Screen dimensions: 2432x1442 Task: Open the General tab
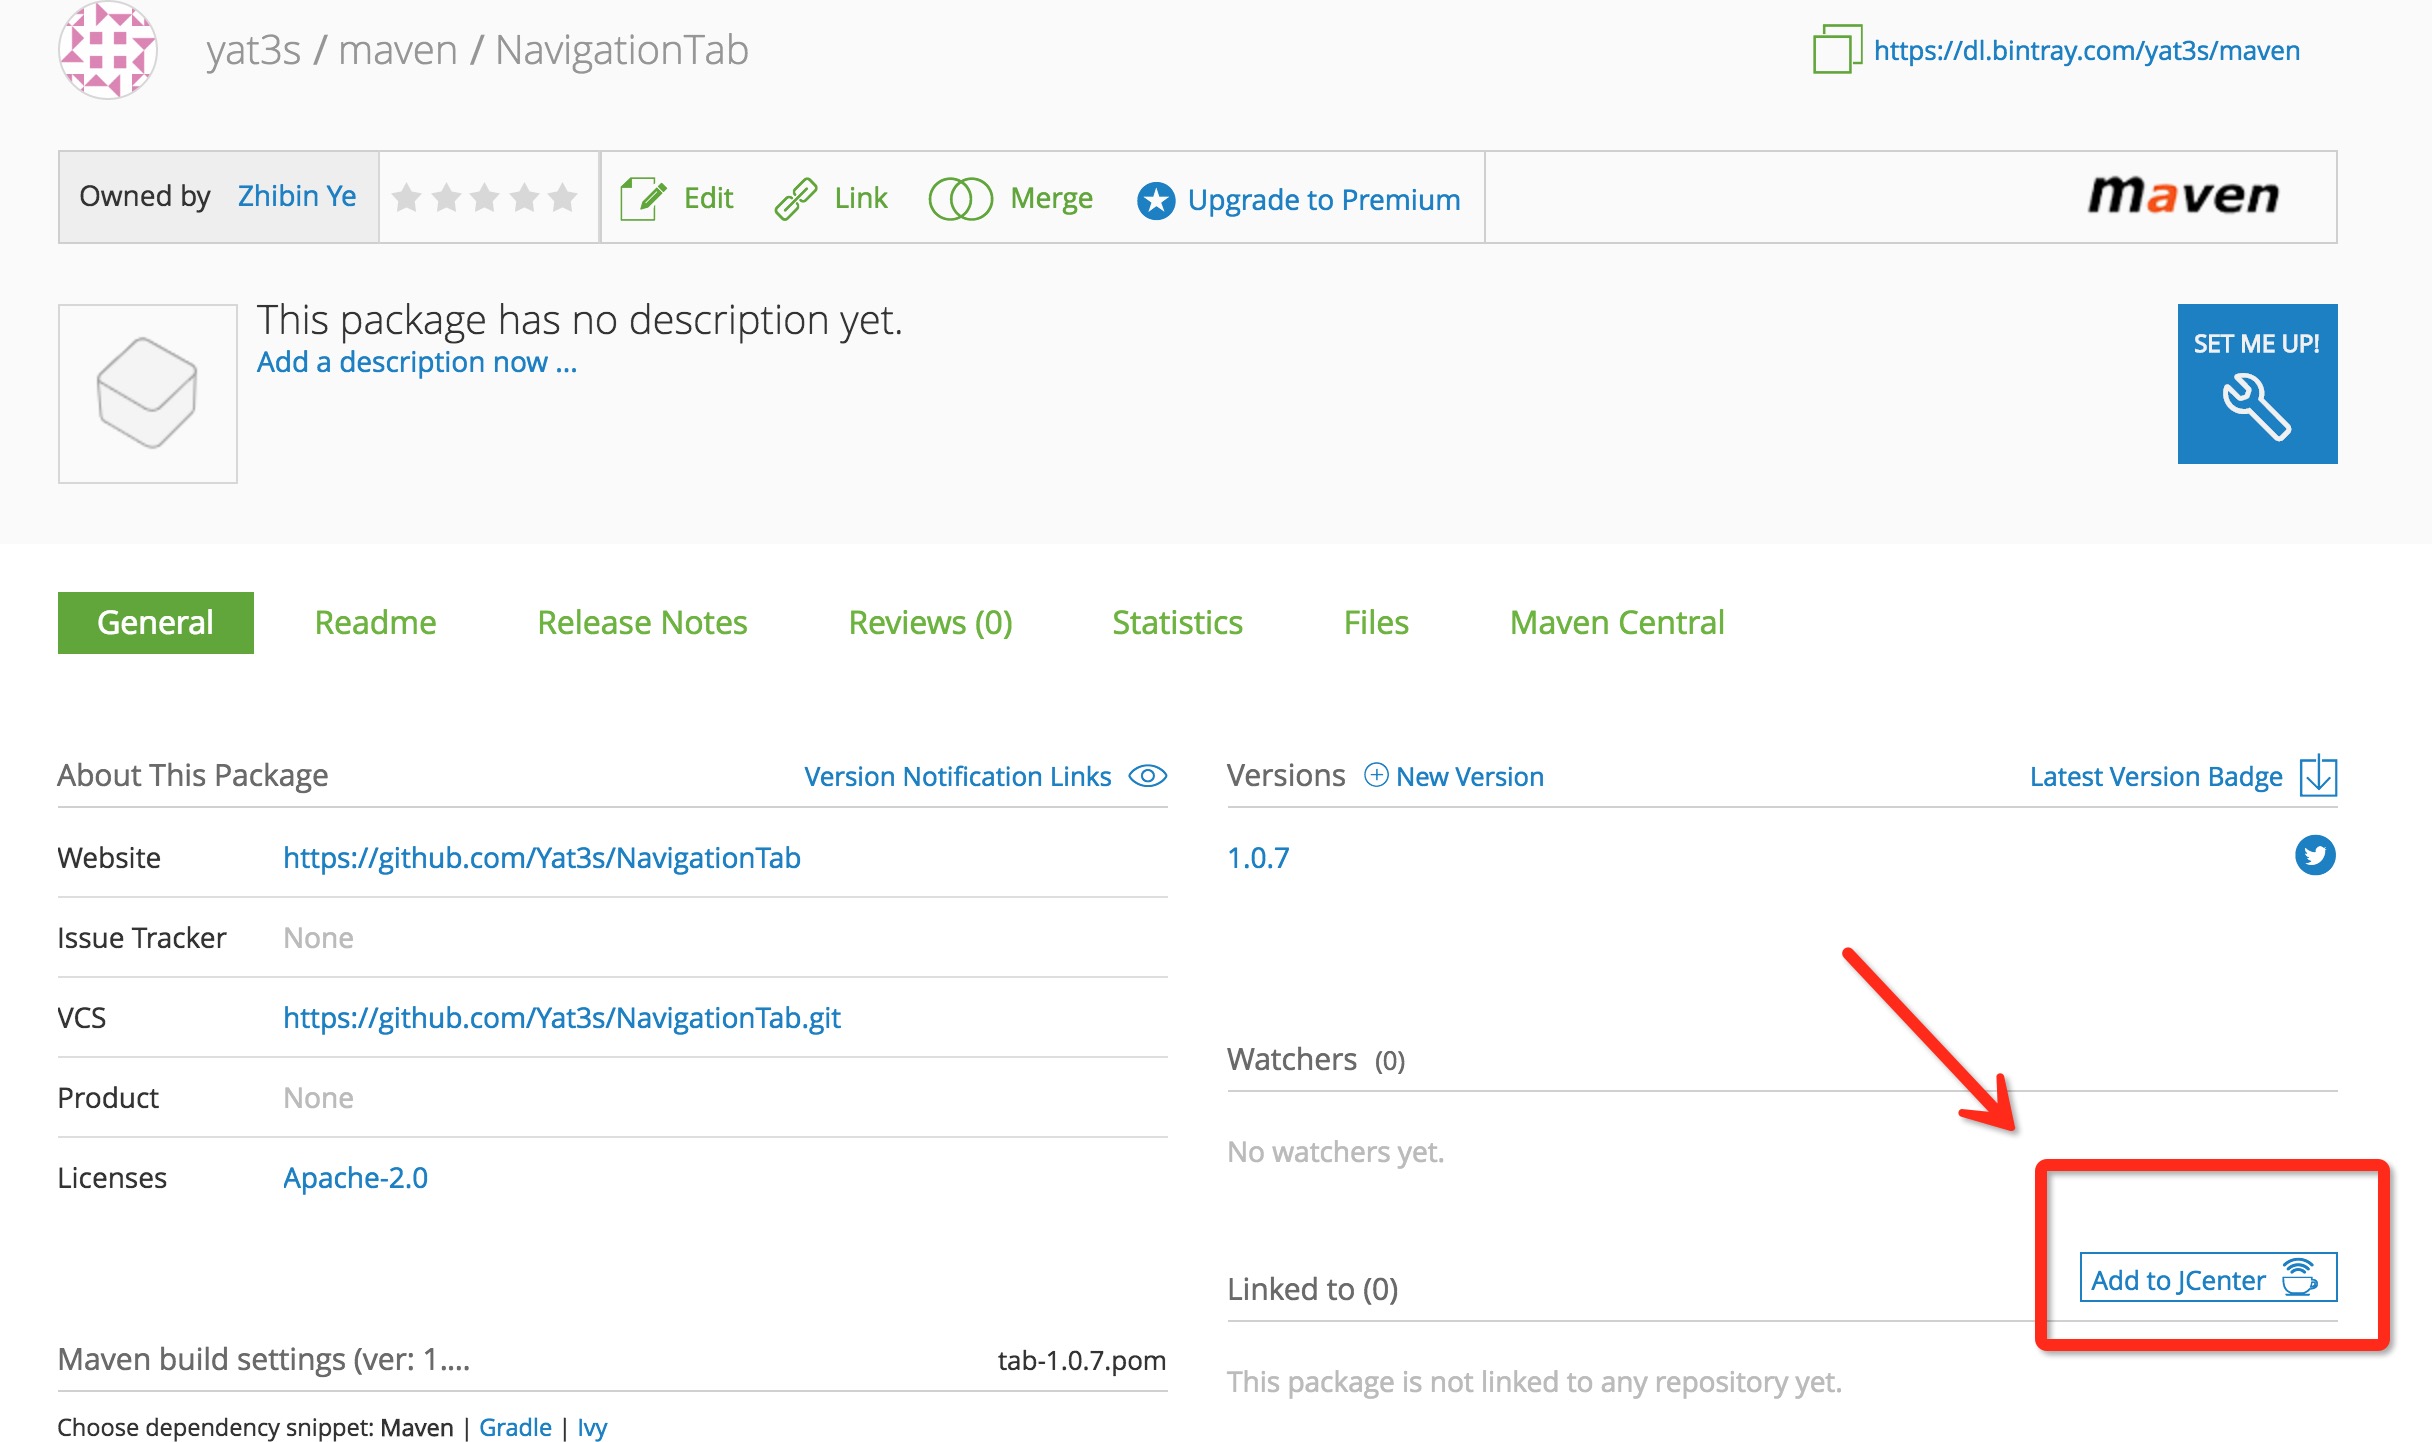155,622
